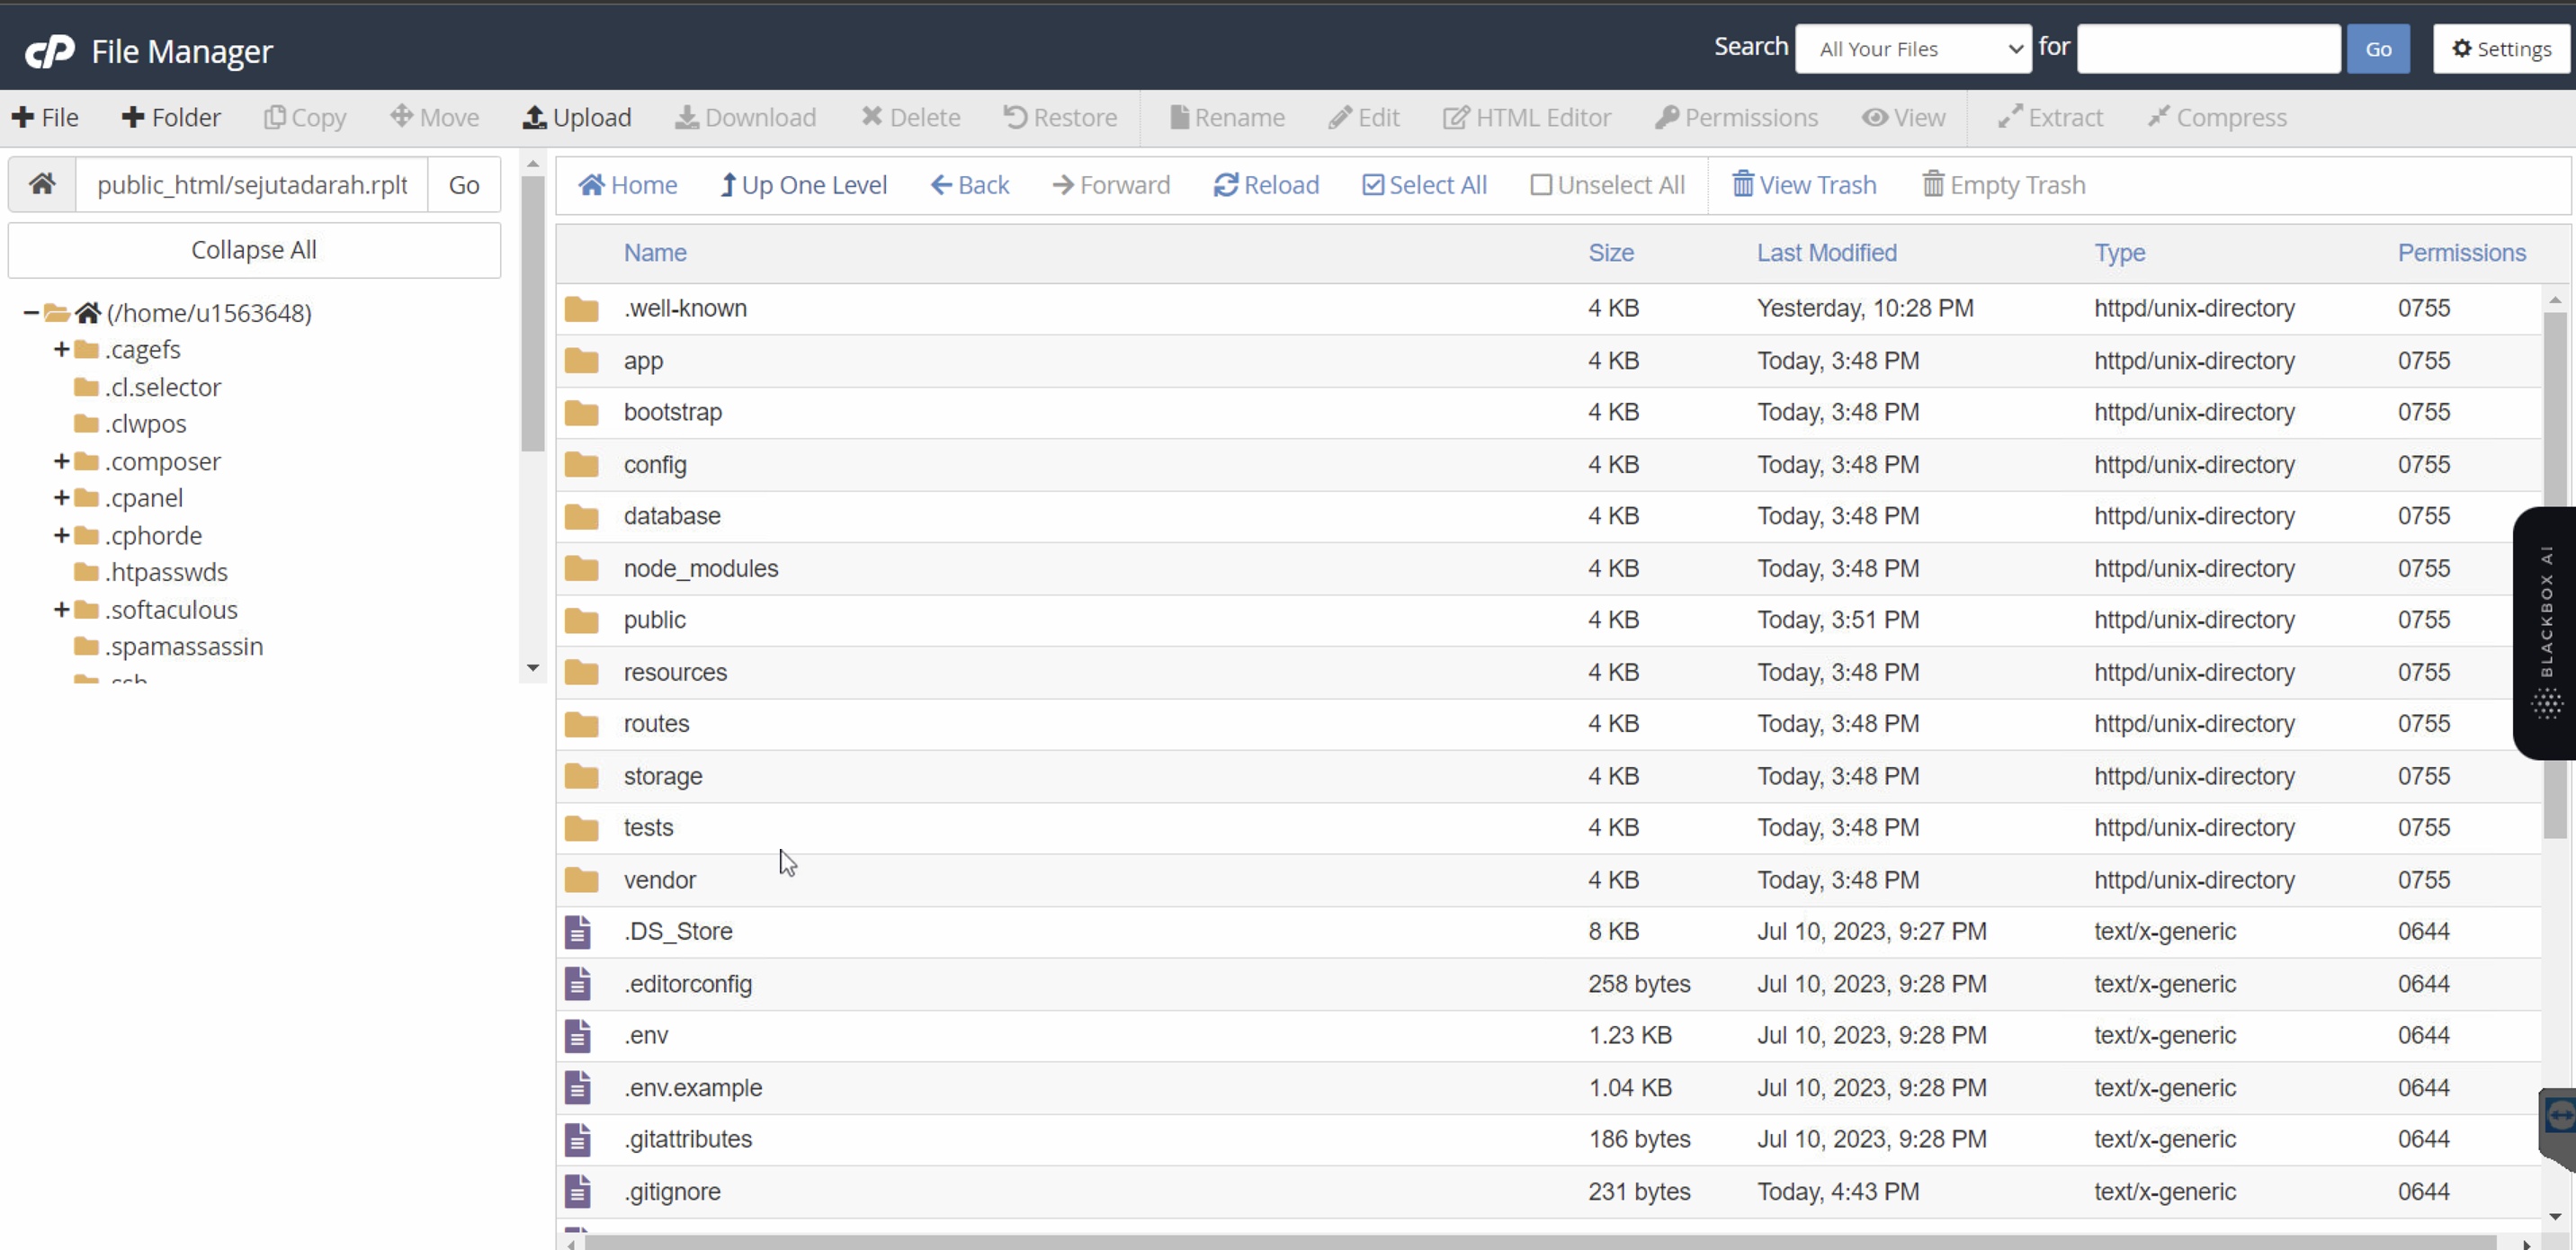Viewport: 2576px width, 1250px height.
Task: Expand the .softaculous tree folder
Action: (61, 609)
